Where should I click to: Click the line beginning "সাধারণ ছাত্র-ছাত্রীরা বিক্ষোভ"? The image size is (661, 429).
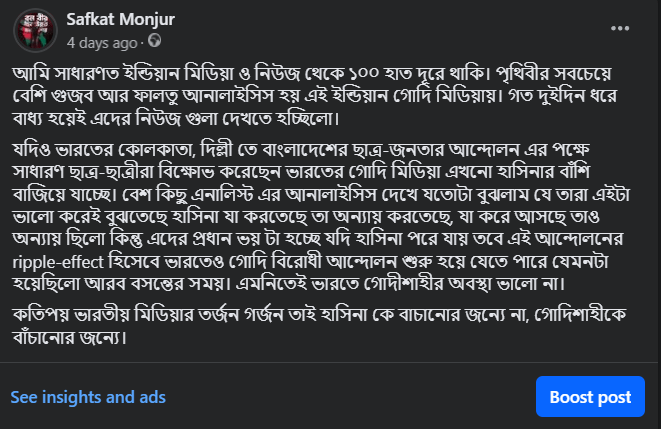pyautogui.click(x=250, y=168)
